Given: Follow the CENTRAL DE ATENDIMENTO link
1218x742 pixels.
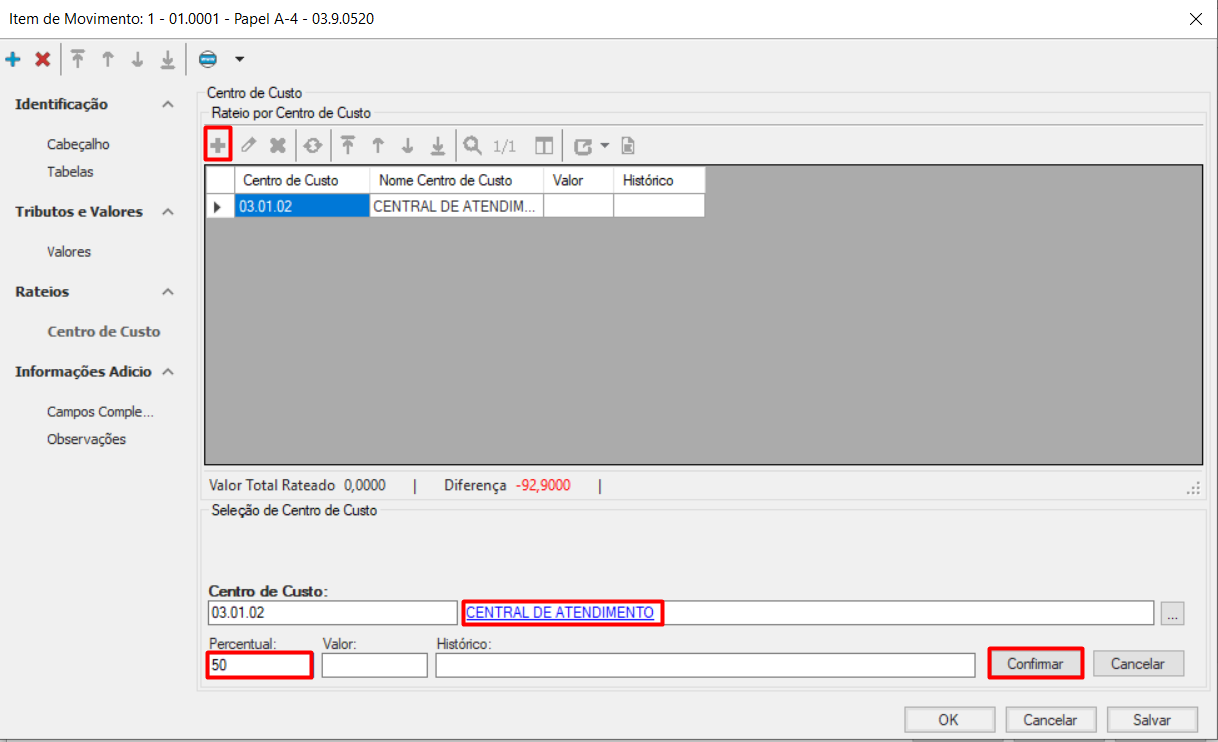Looking at the screenshot, I should (560, 612).
